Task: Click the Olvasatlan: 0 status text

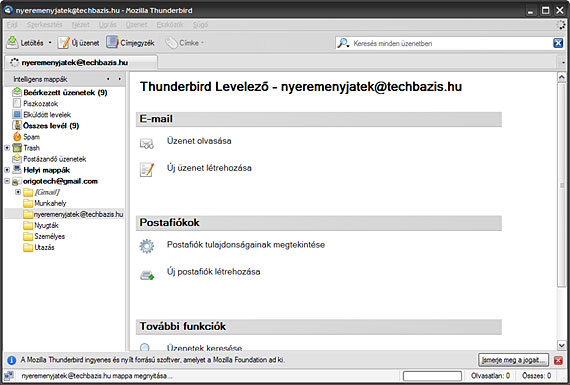Action: (490, 376)
